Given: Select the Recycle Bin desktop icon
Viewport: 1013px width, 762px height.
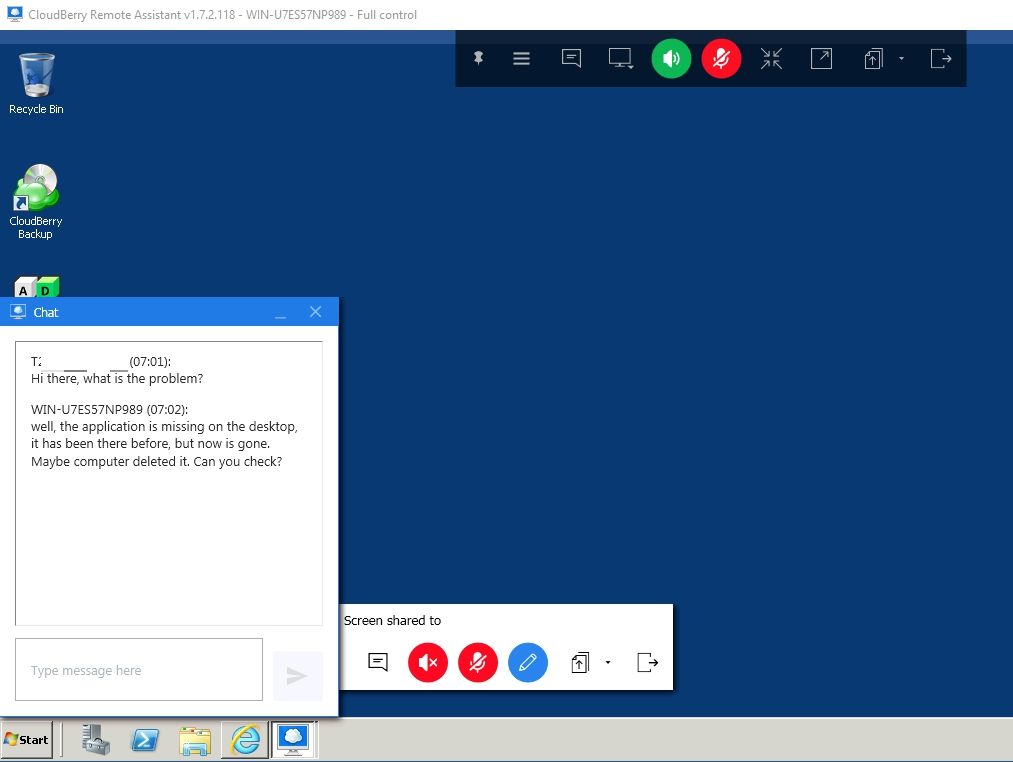Looking at the screenshot, I should point(36,84).
